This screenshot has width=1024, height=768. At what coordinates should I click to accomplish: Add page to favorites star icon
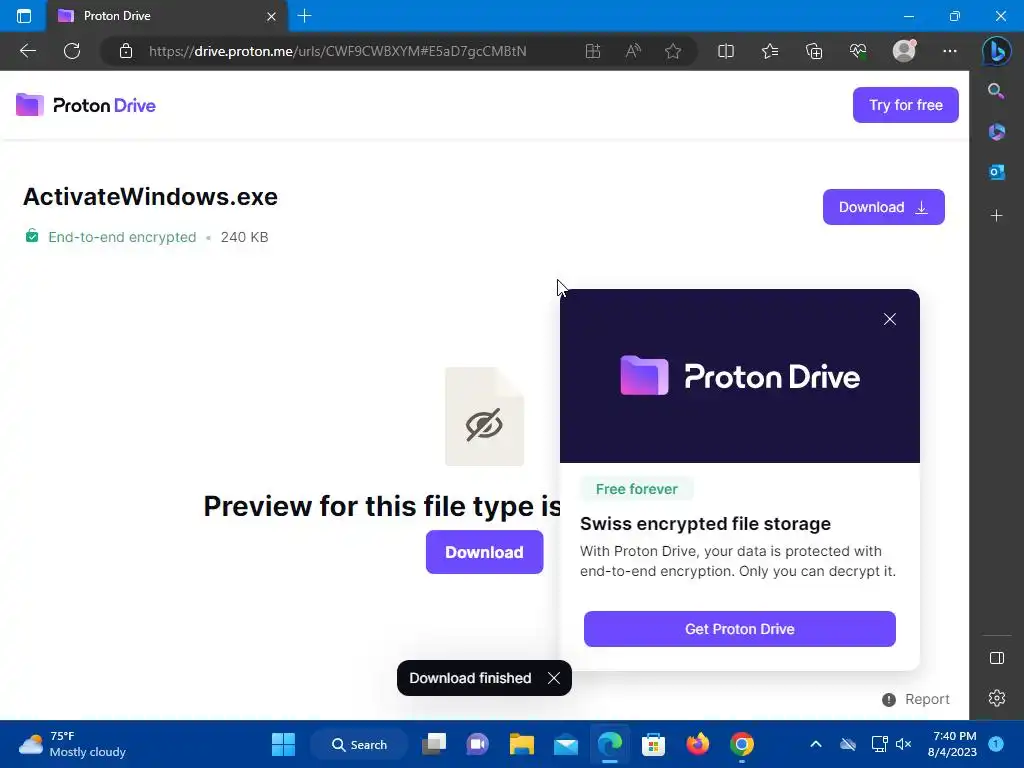(673, 51)
